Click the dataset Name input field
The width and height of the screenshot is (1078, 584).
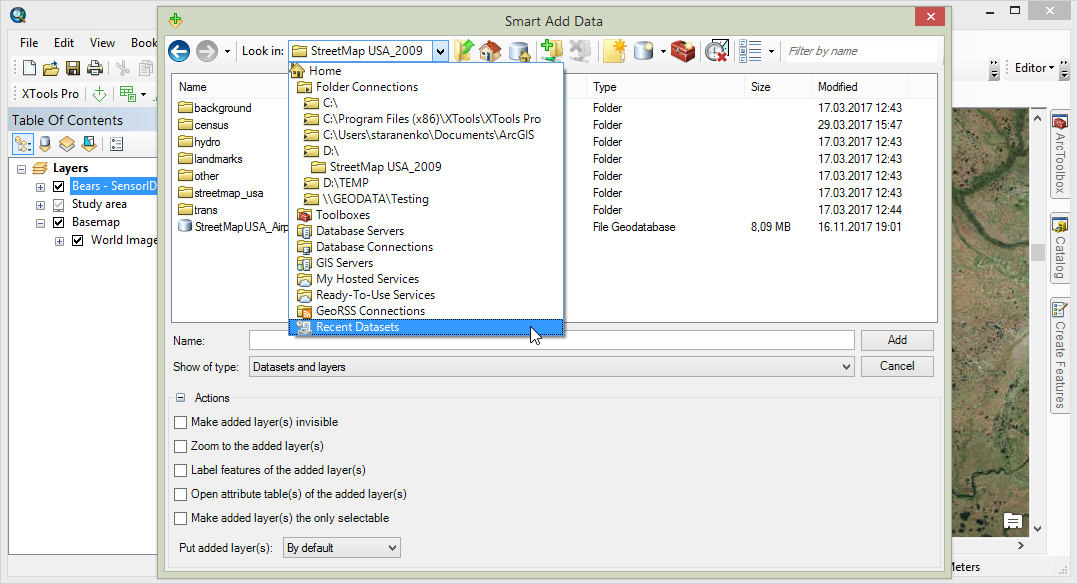tap(551, 340)
